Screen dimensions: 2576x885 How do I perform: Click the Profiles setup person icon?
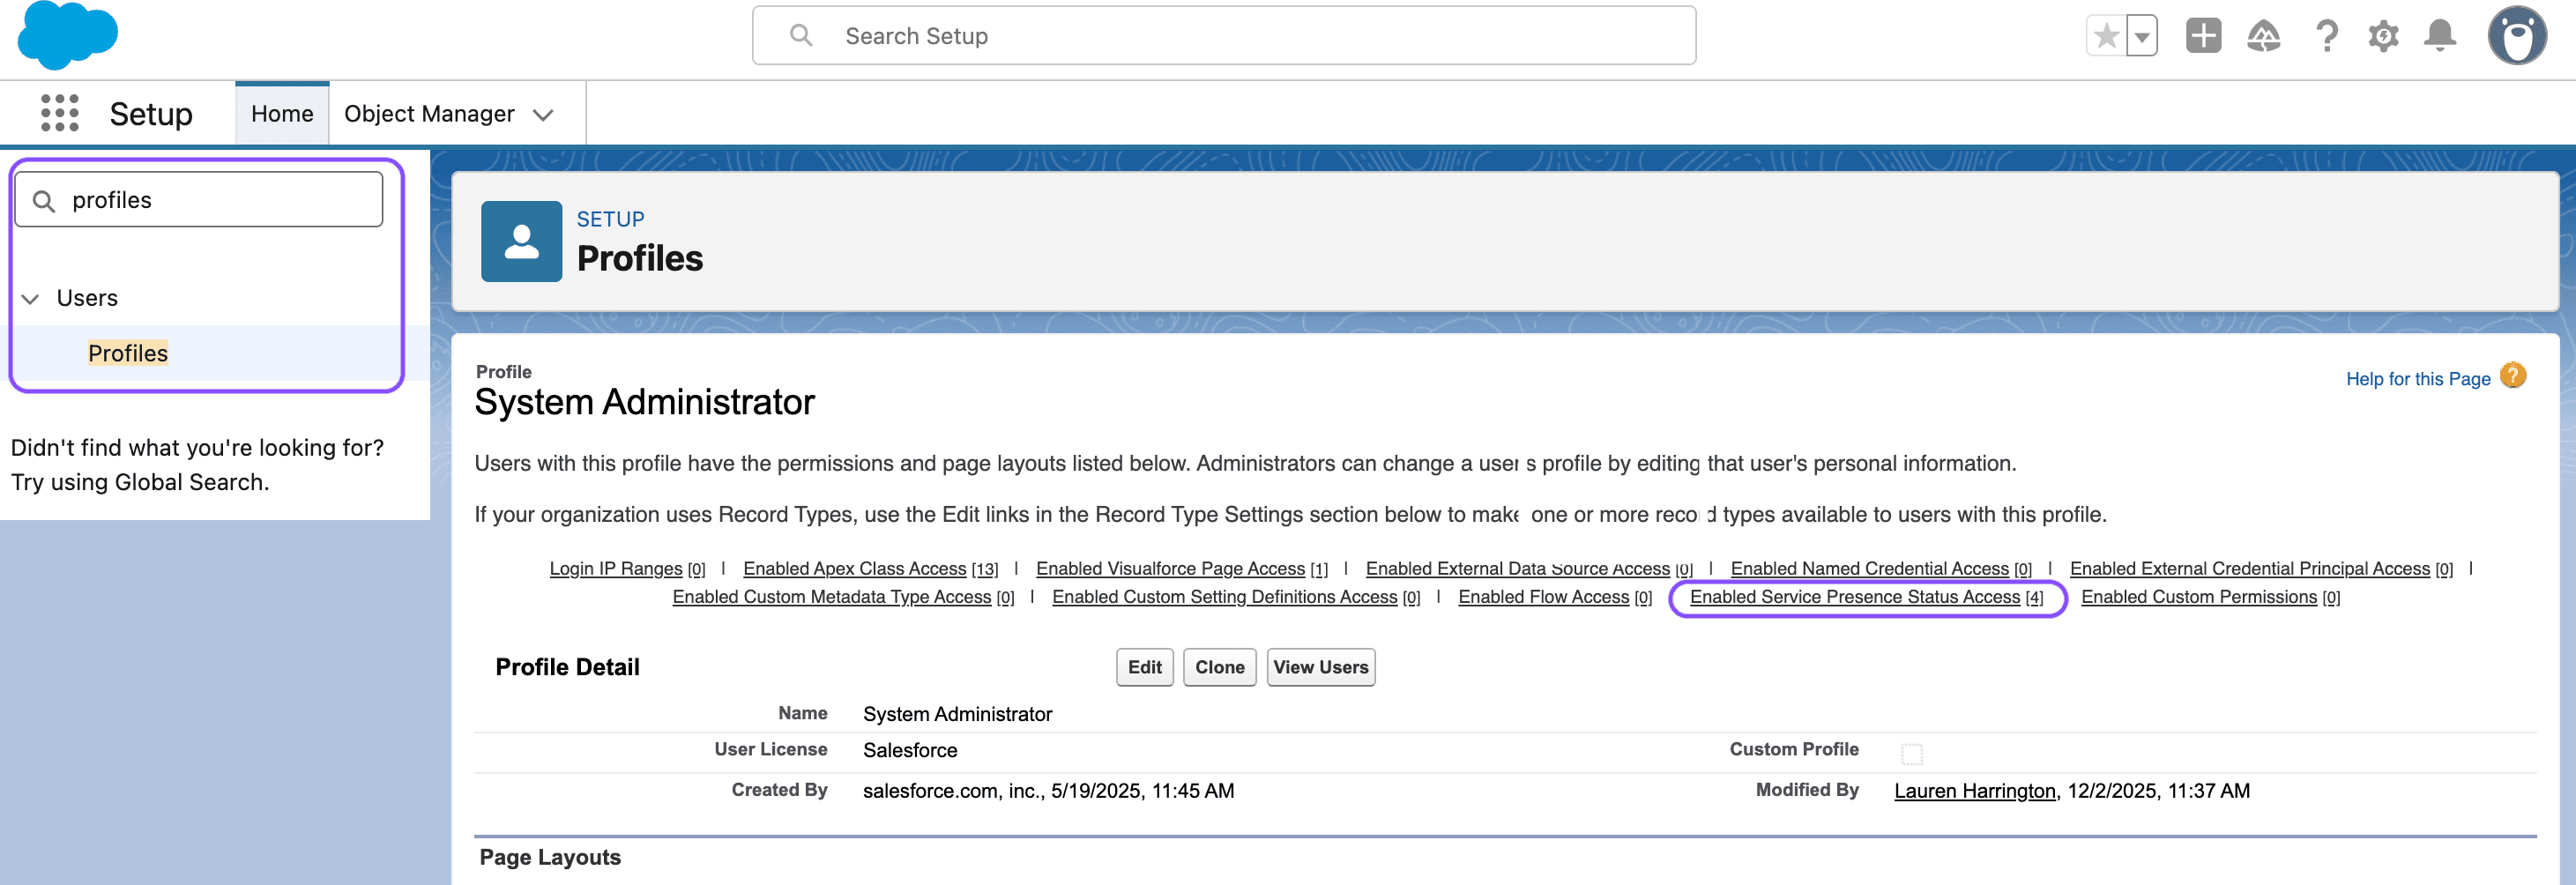click(x=521, y=241)
